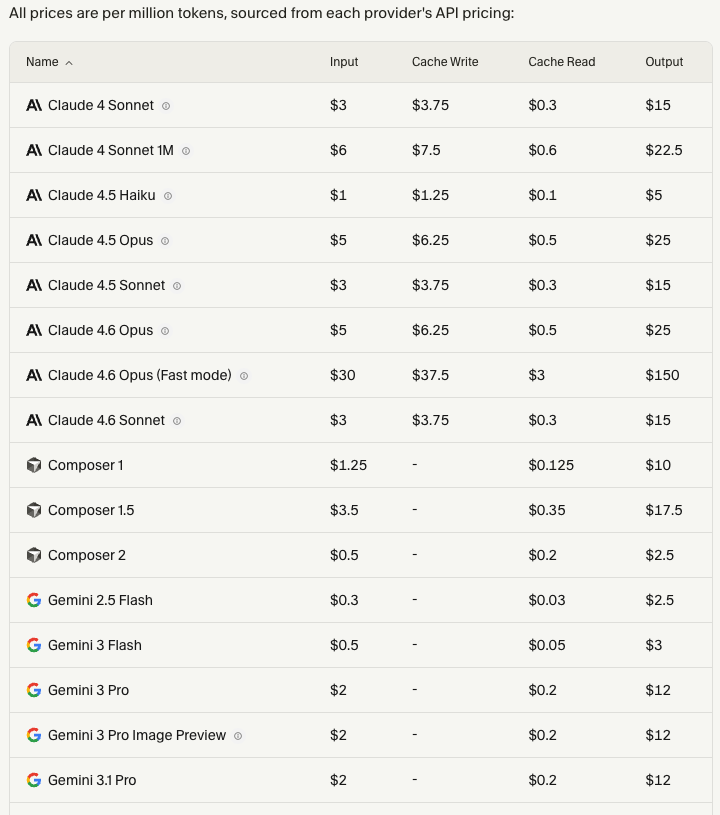Click $0.03 cache read for Gemini 2.5 Flash
Viewport: 720px width, 815px height.
(547, 600)
